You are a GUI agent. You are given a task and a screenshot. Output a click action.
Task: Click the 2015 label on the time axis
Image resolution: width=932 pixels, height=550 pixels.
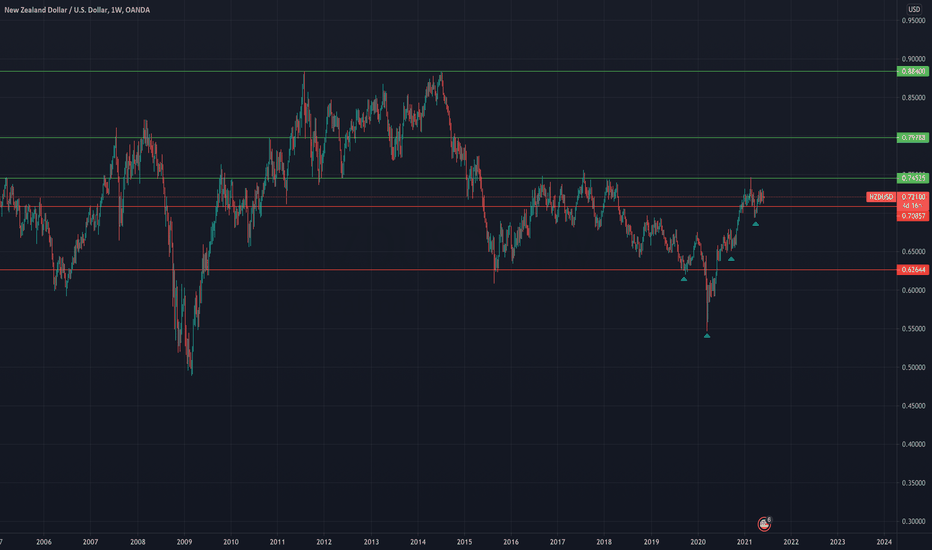(464, 542)
